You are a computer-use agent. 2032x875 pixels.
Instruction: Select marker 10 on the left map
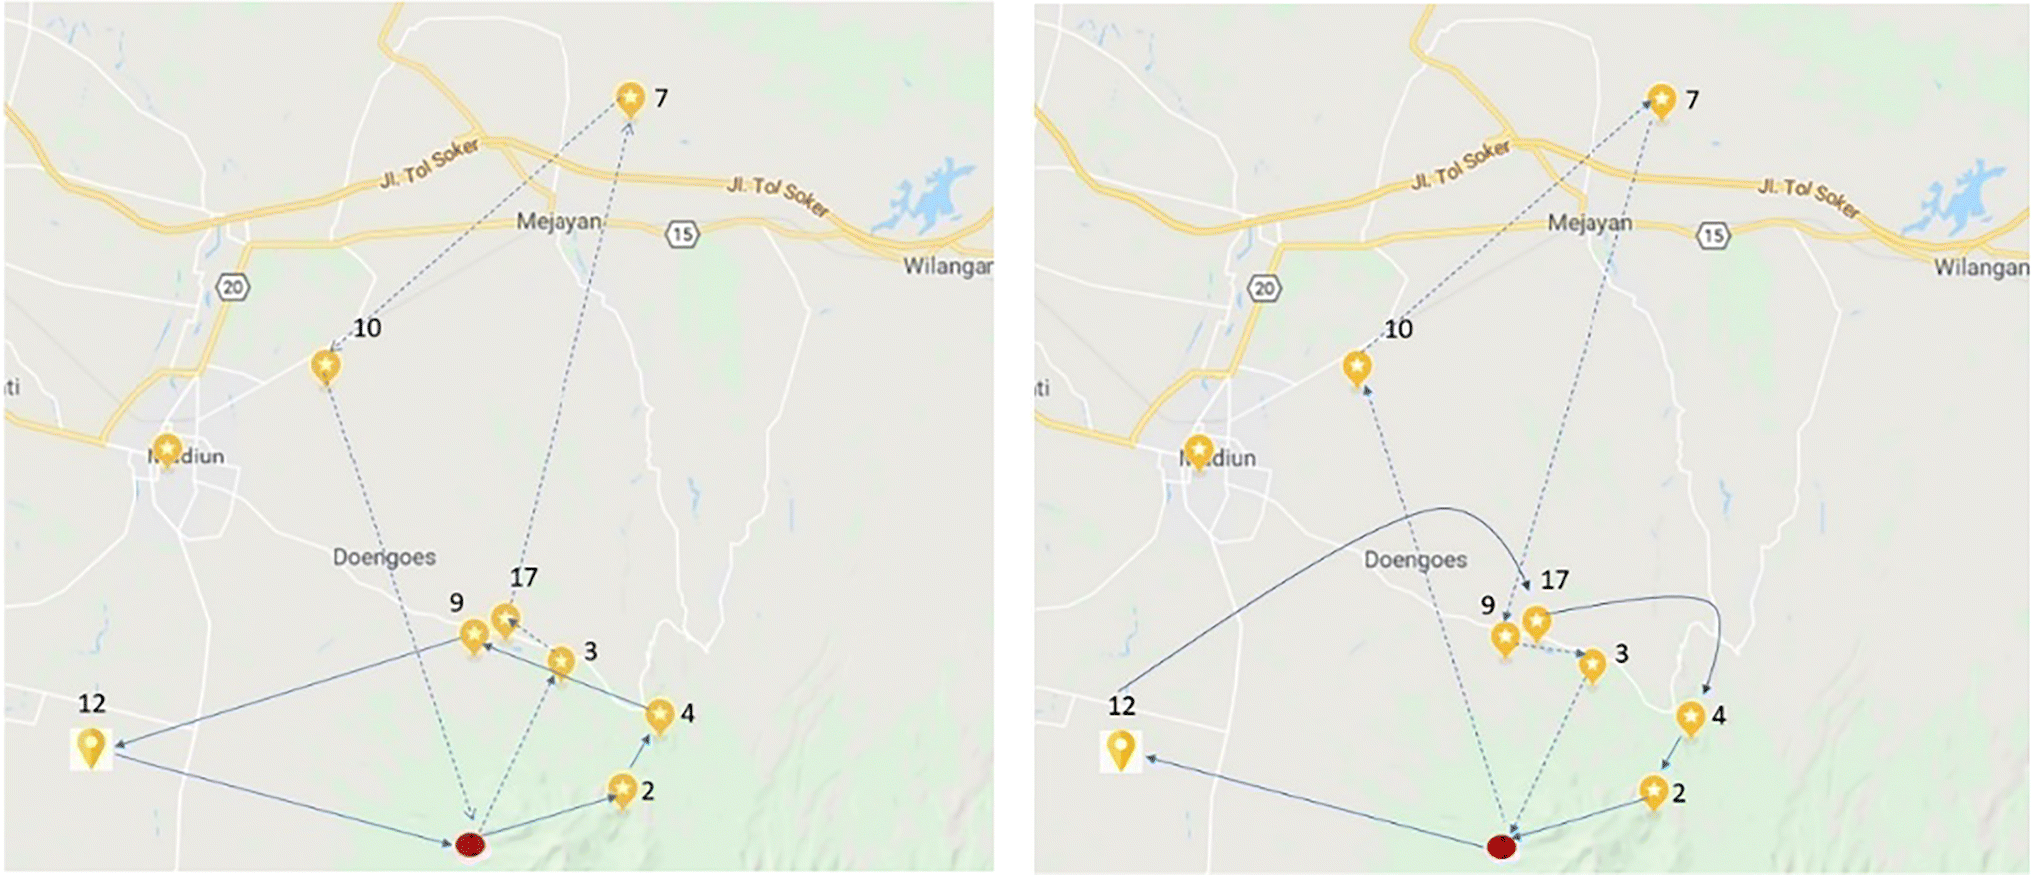click(x=325, y=368)
